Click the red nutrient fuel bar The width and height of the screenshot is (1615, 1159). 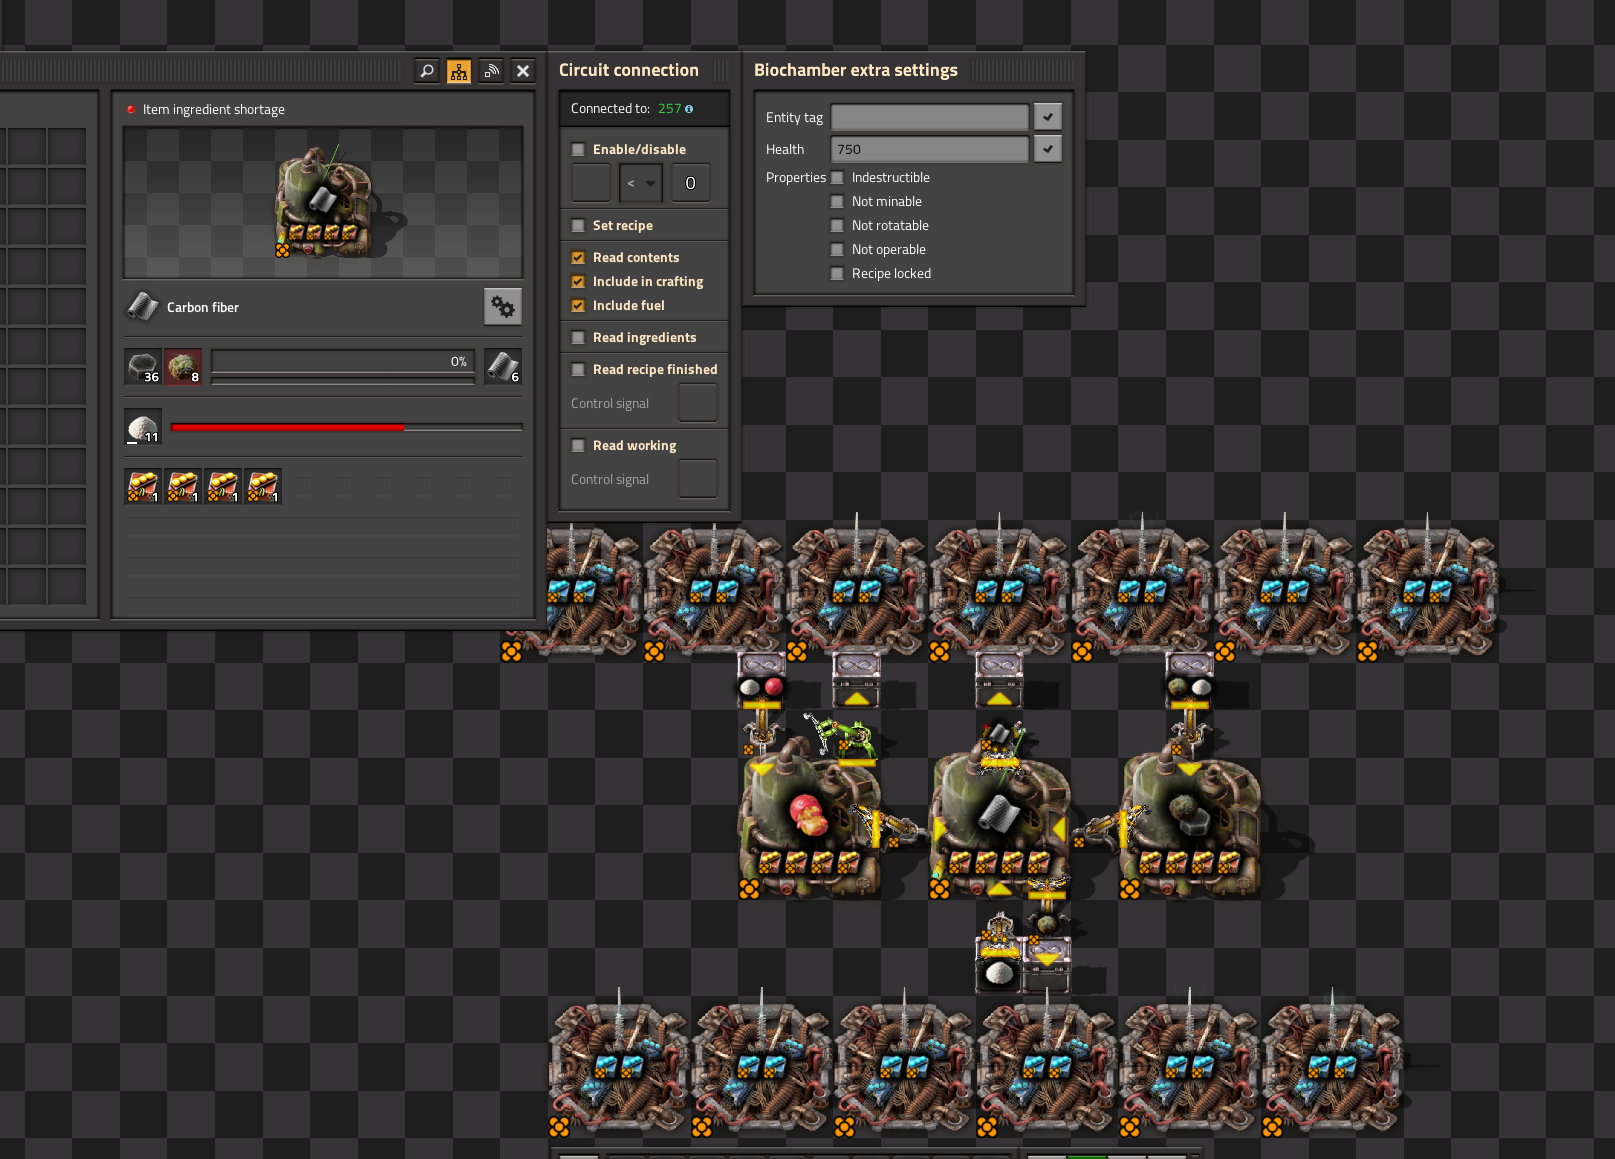[347, 427]
